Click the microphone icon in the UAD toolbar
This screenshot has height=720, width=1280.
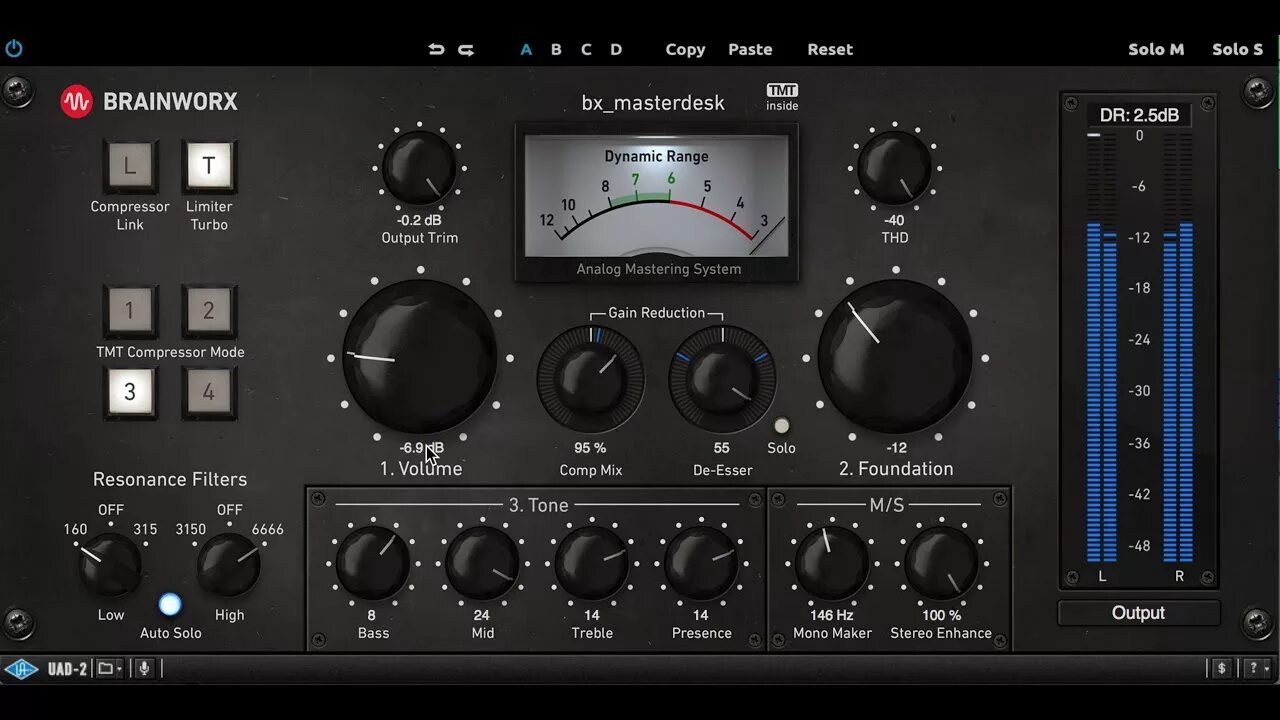pos(144,669)
